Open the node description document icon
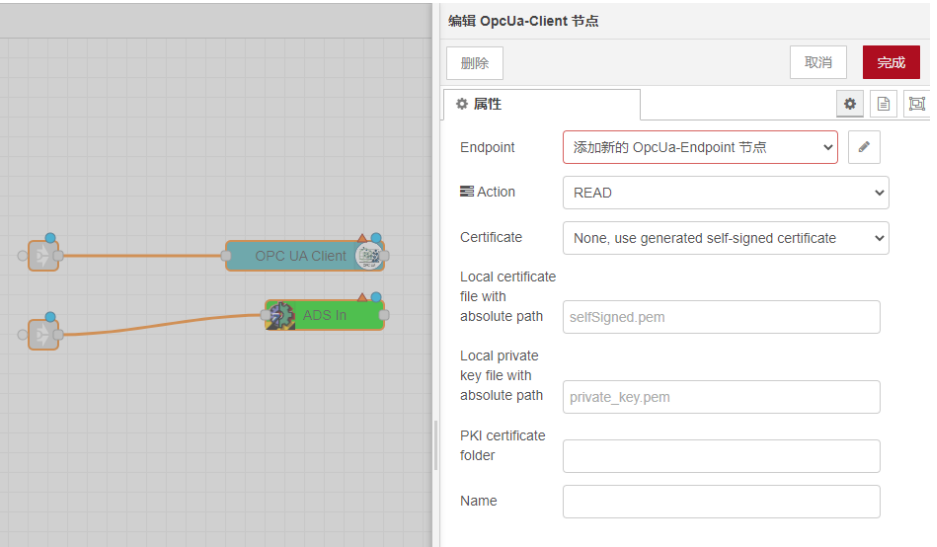This screenshot has height=547, width=937. [x=883, y=104]
